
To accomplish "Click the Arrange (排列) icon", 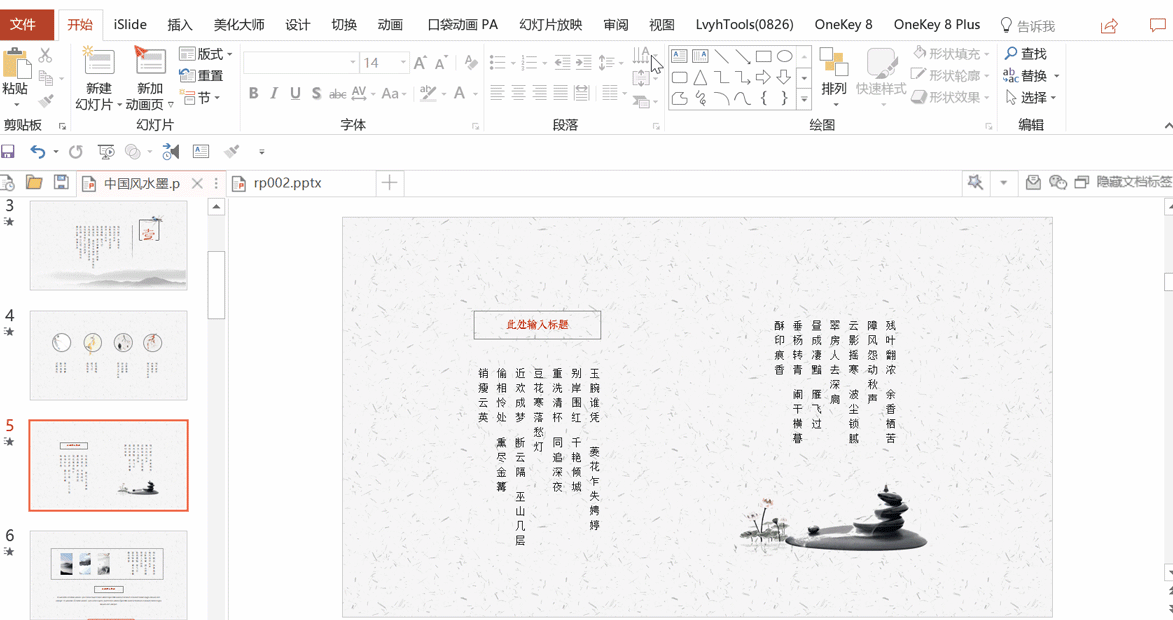I will [x=833, y=63].
